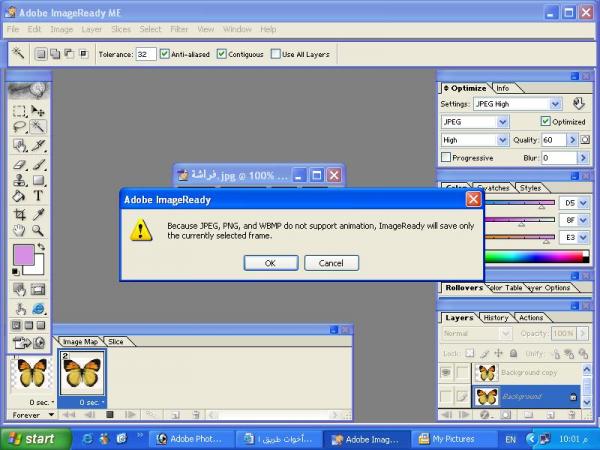Image resolution: width=600 pixels, height=450 pixels.
Task: Click the swap foreground/background colors arrow
Action: (x=41, y=247)
